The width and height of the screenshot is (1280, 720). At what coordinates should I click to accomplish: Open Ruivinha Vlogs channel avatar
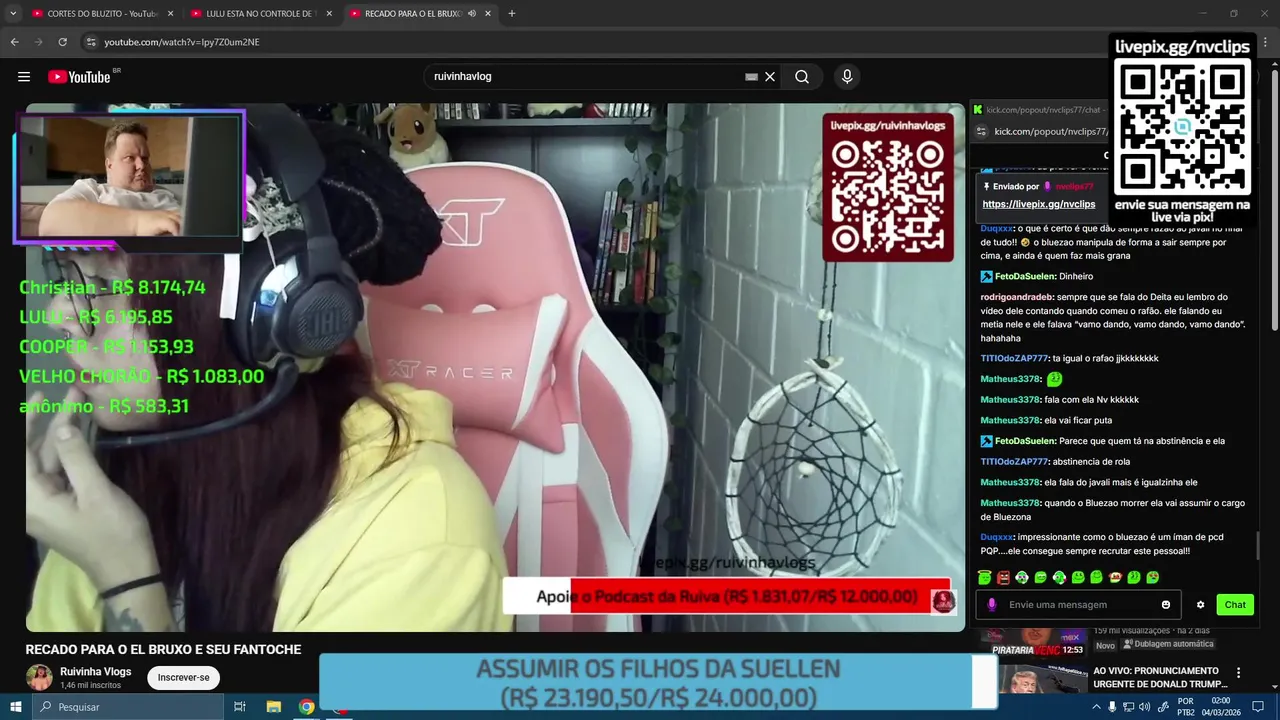[39, 677]
